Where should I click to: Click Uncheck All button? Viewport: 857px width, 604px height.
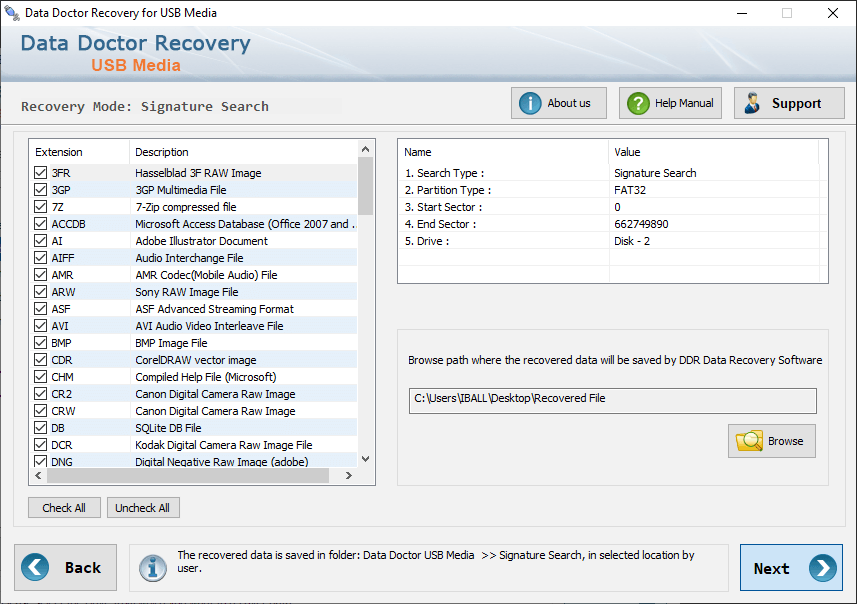(143, 508)
